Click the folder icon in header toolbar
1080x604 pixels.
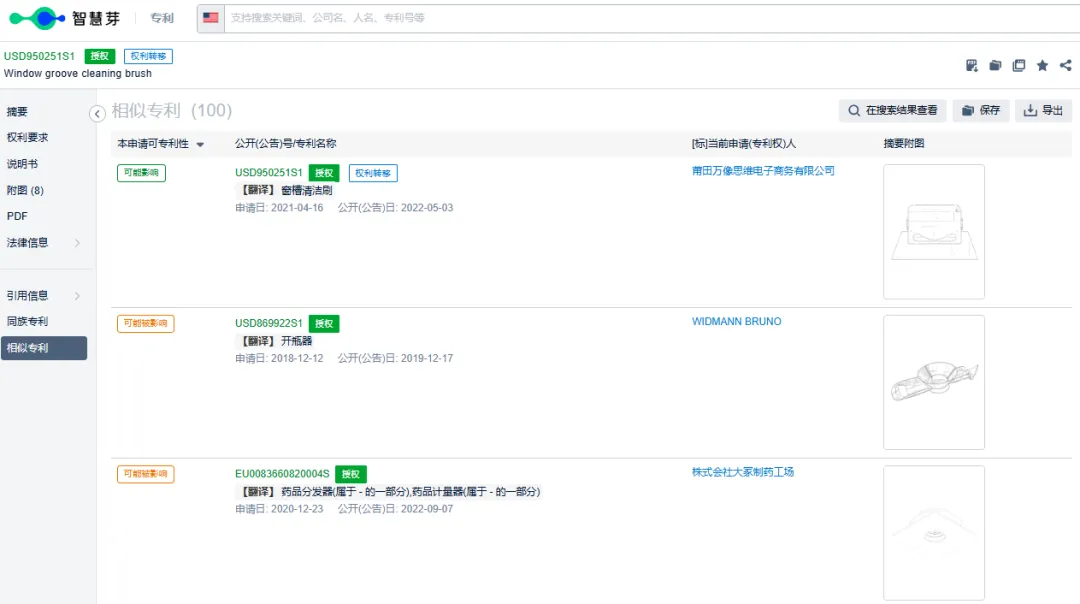[x=995, y=65]
